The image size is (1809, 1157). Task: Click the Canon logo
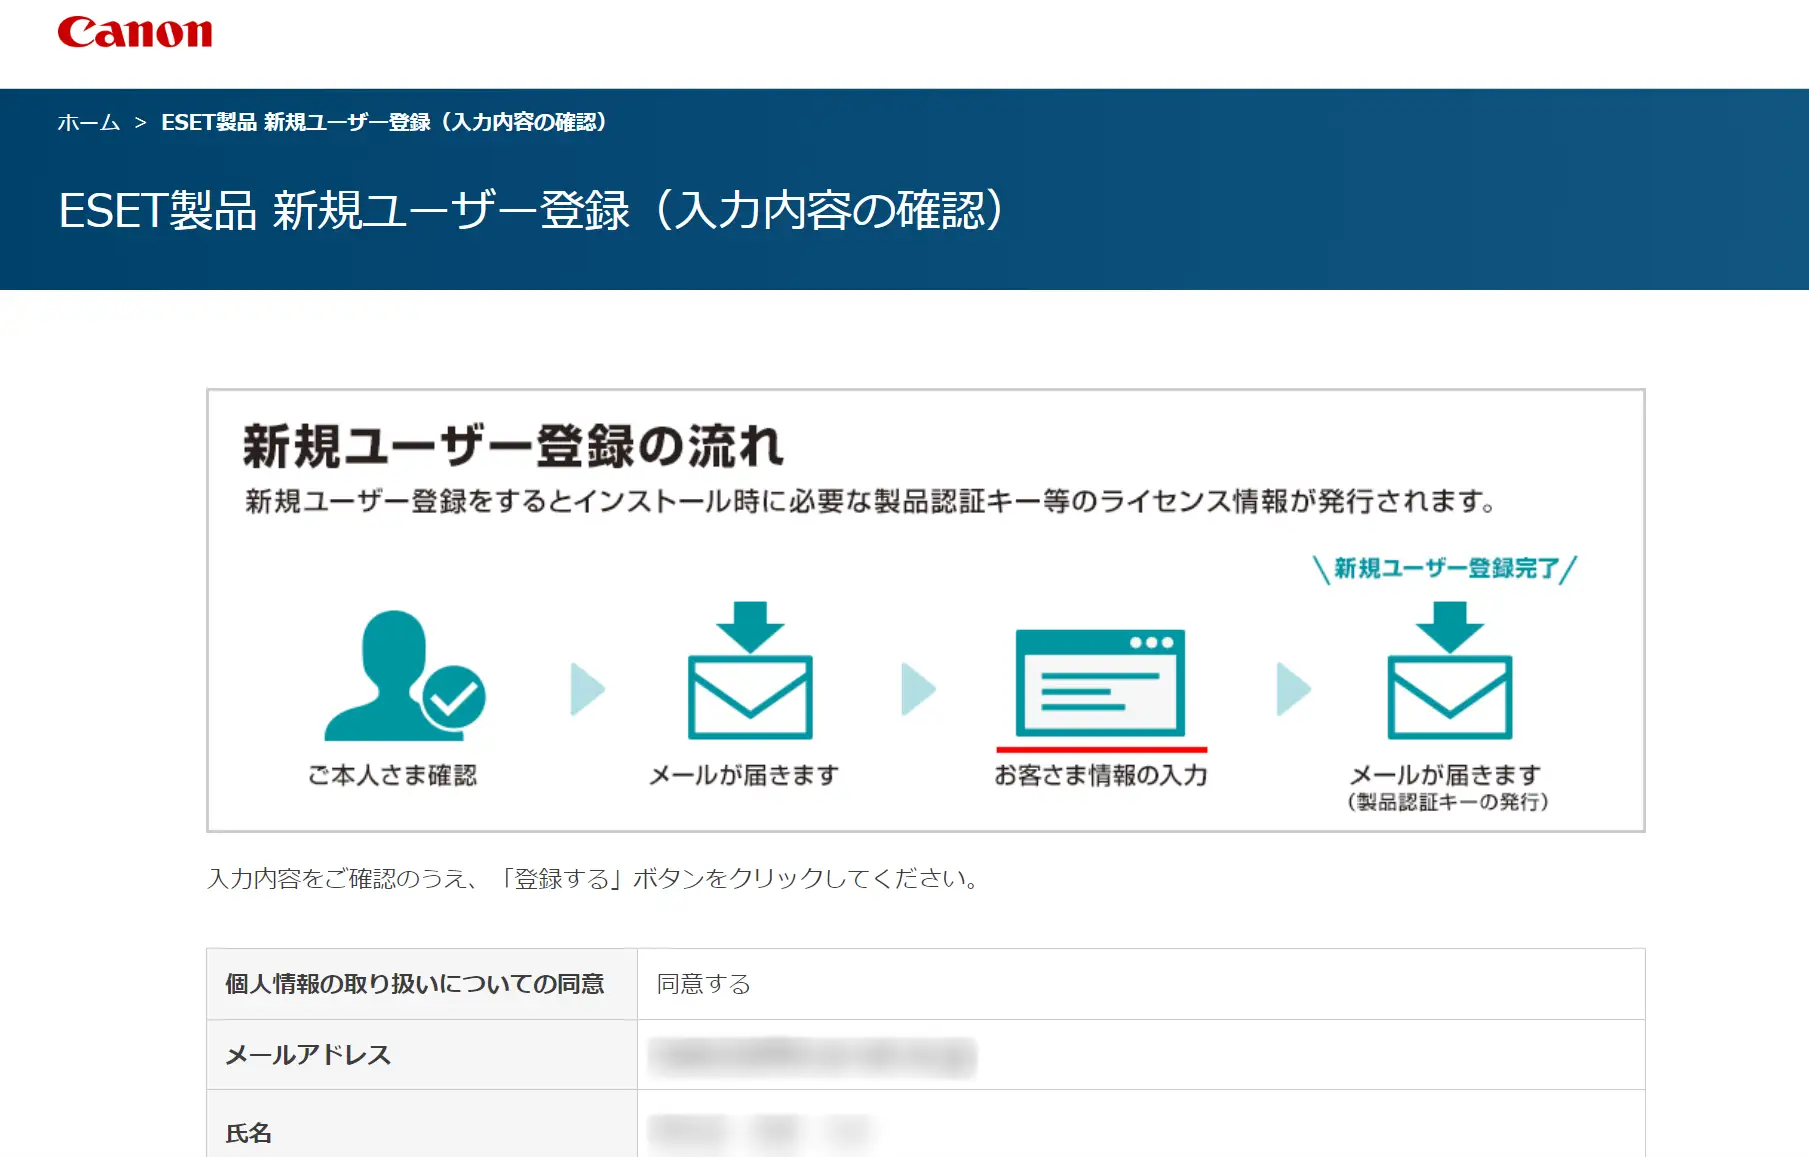pyautogui.click(x=135, y=32)
